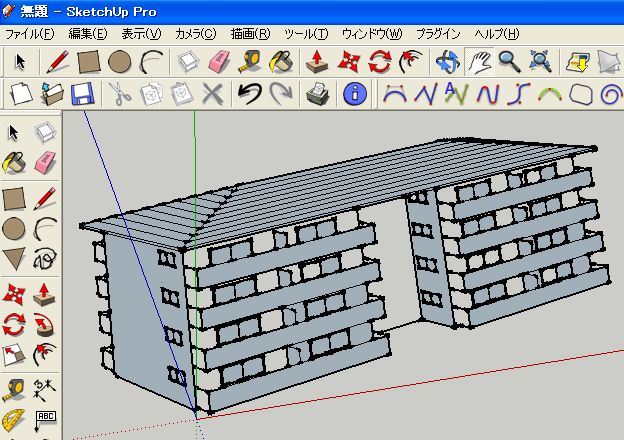Image resolution: width=624 pixels, height=440 pixels.
Task: Open the 表示(V) menu
Action: click(x=141, y=34)
